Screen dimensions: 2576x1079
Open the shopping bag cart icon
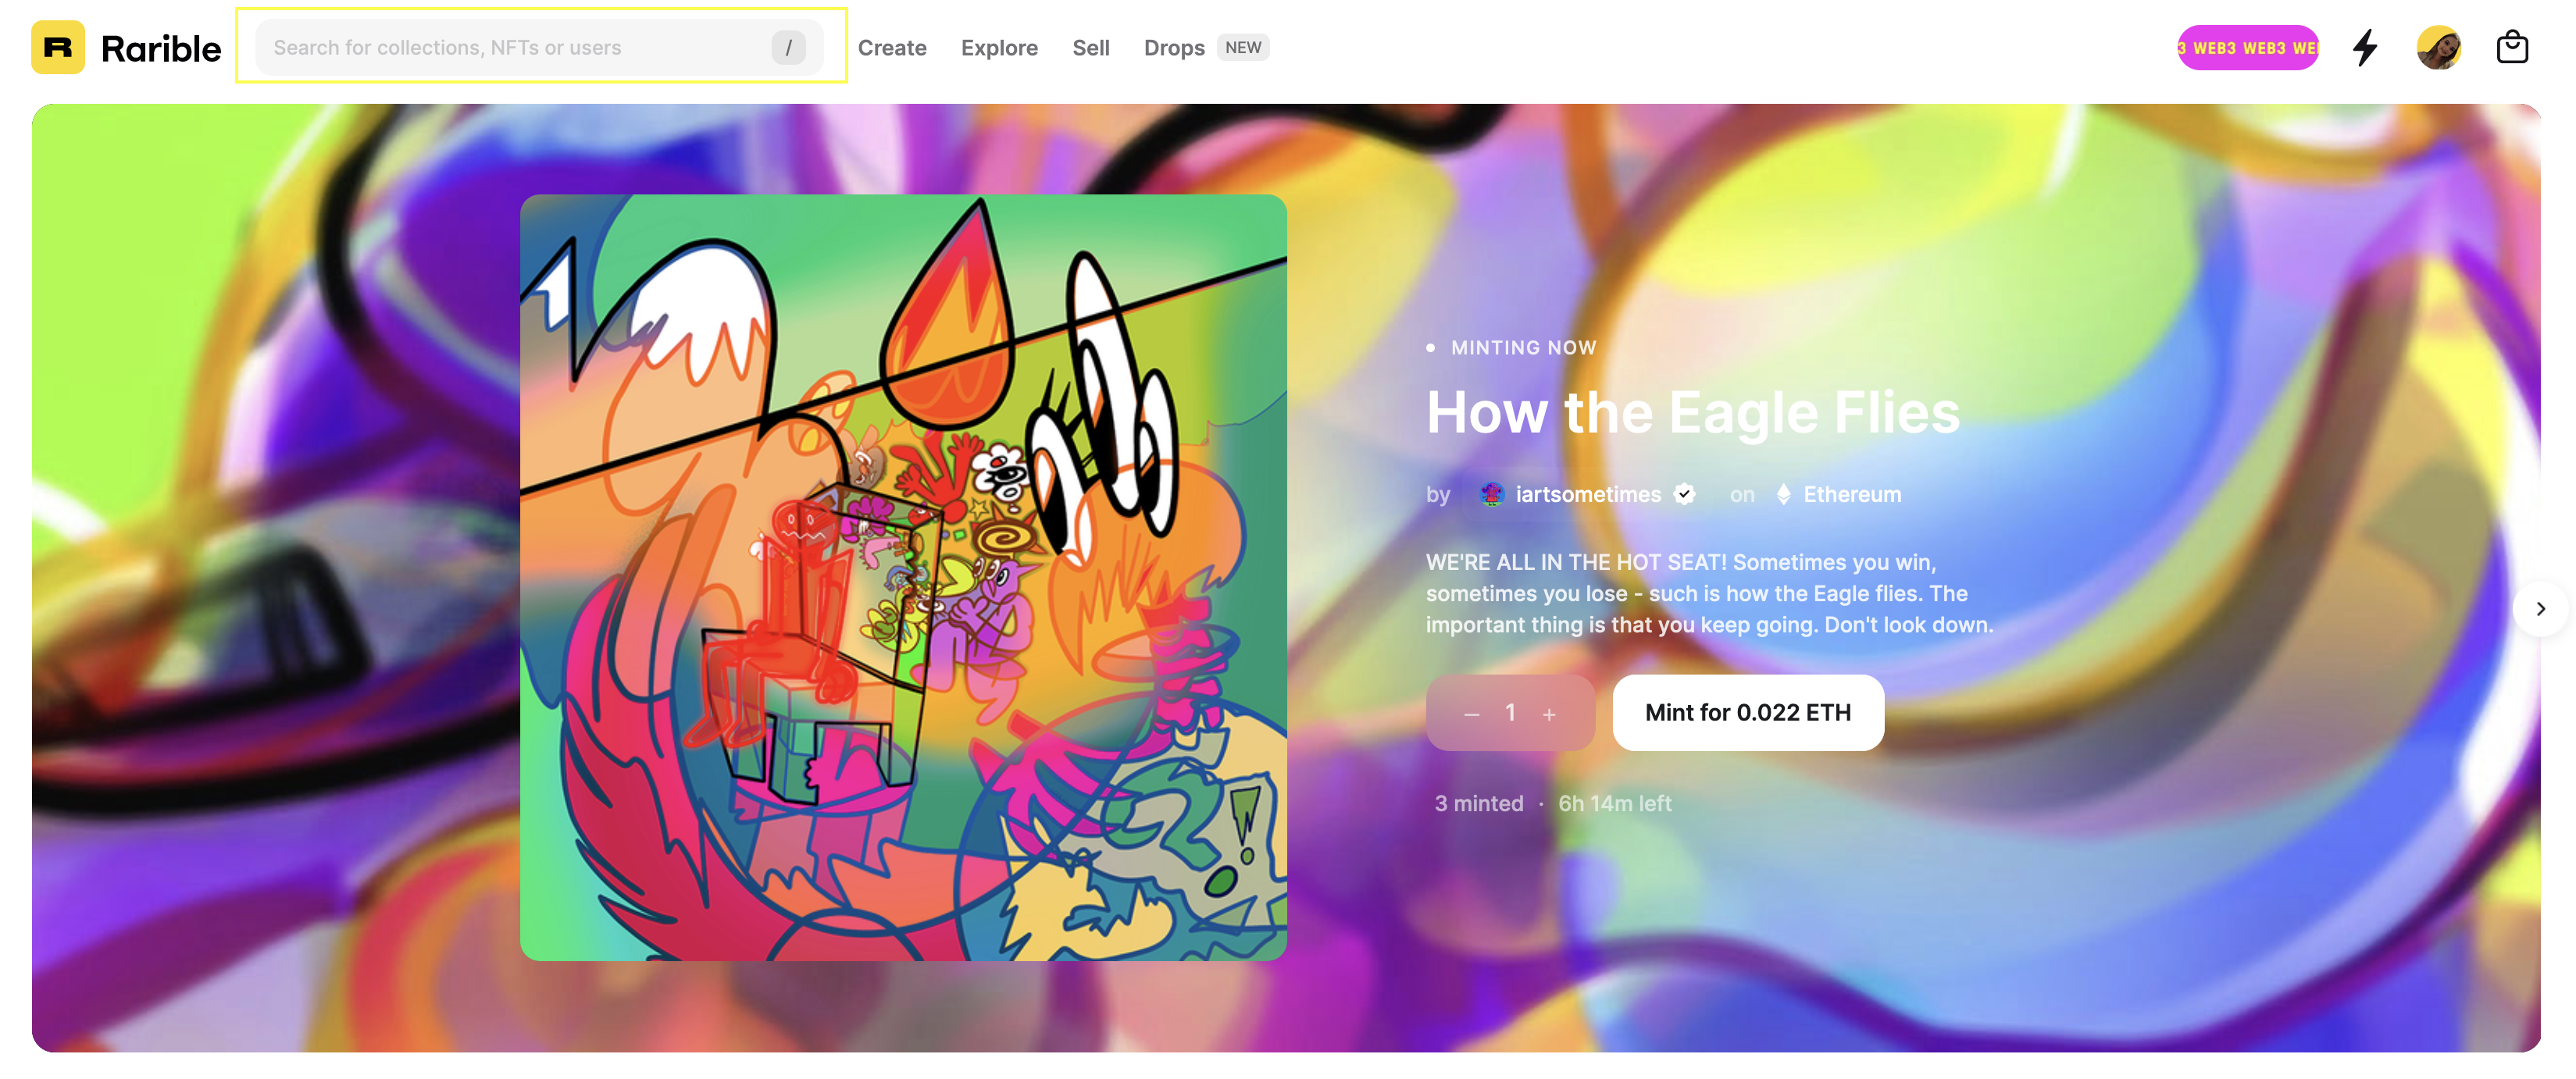click(2512, 47)
